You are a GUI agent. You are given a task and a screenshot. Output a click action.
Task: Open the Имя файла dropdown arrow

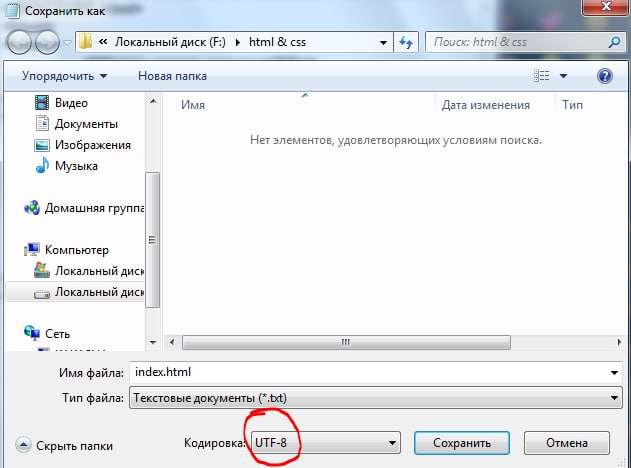pyautogui.click(x=614, y=373)
